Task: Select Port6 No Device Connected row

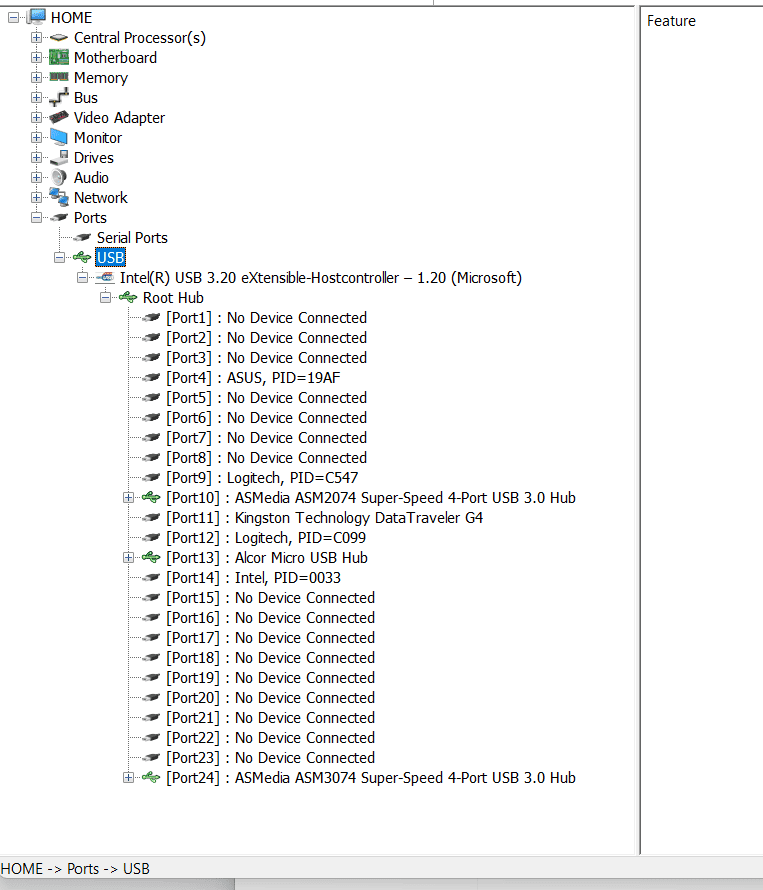Action: pyautogui.click(x=266, y=418)
